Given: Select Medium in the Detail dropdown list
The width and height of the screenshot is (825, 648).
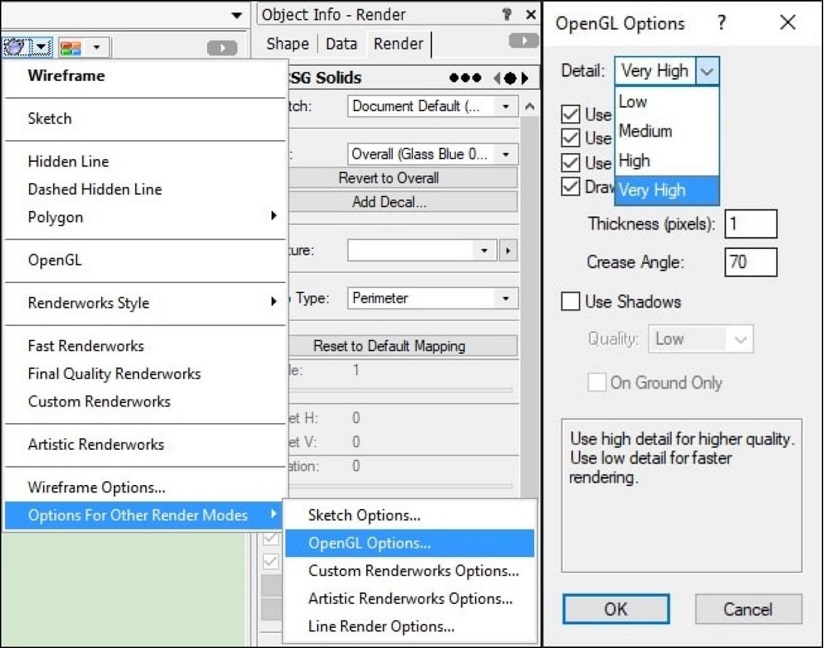Looking at the screenshot, I should (645, 131).
